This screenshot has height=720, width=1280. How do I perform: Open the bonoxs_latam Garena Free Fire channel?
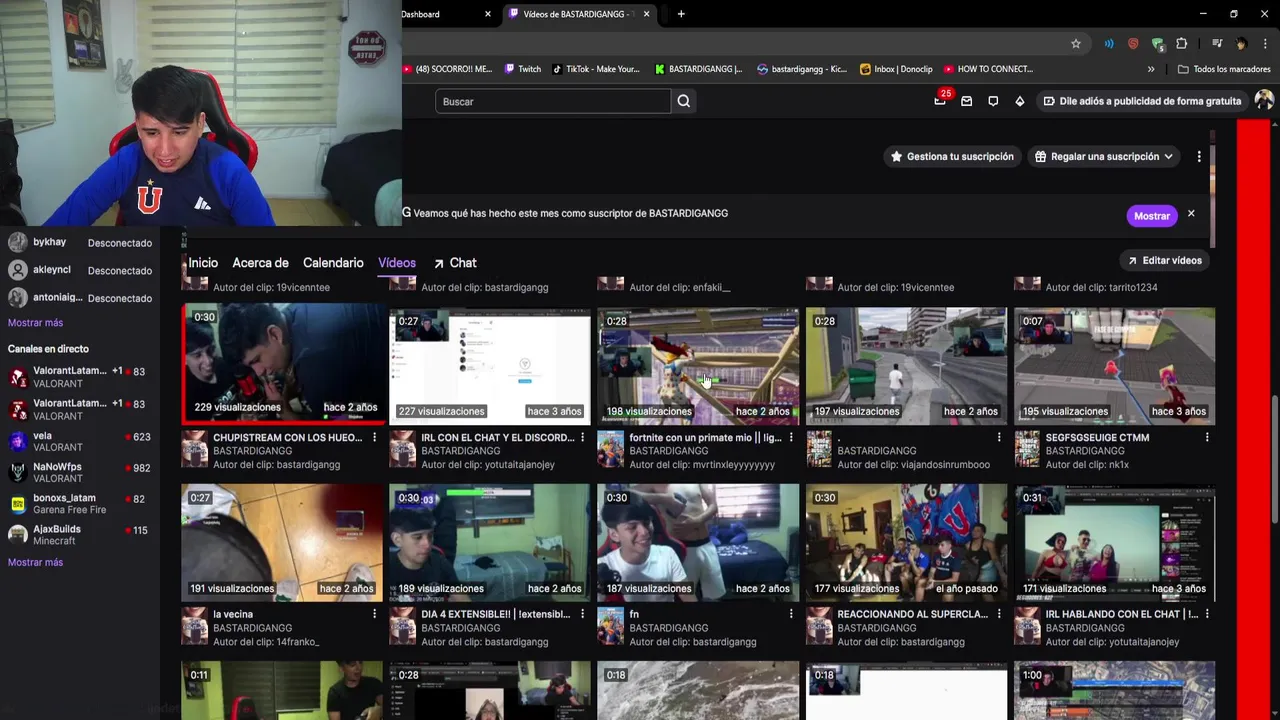80,504
